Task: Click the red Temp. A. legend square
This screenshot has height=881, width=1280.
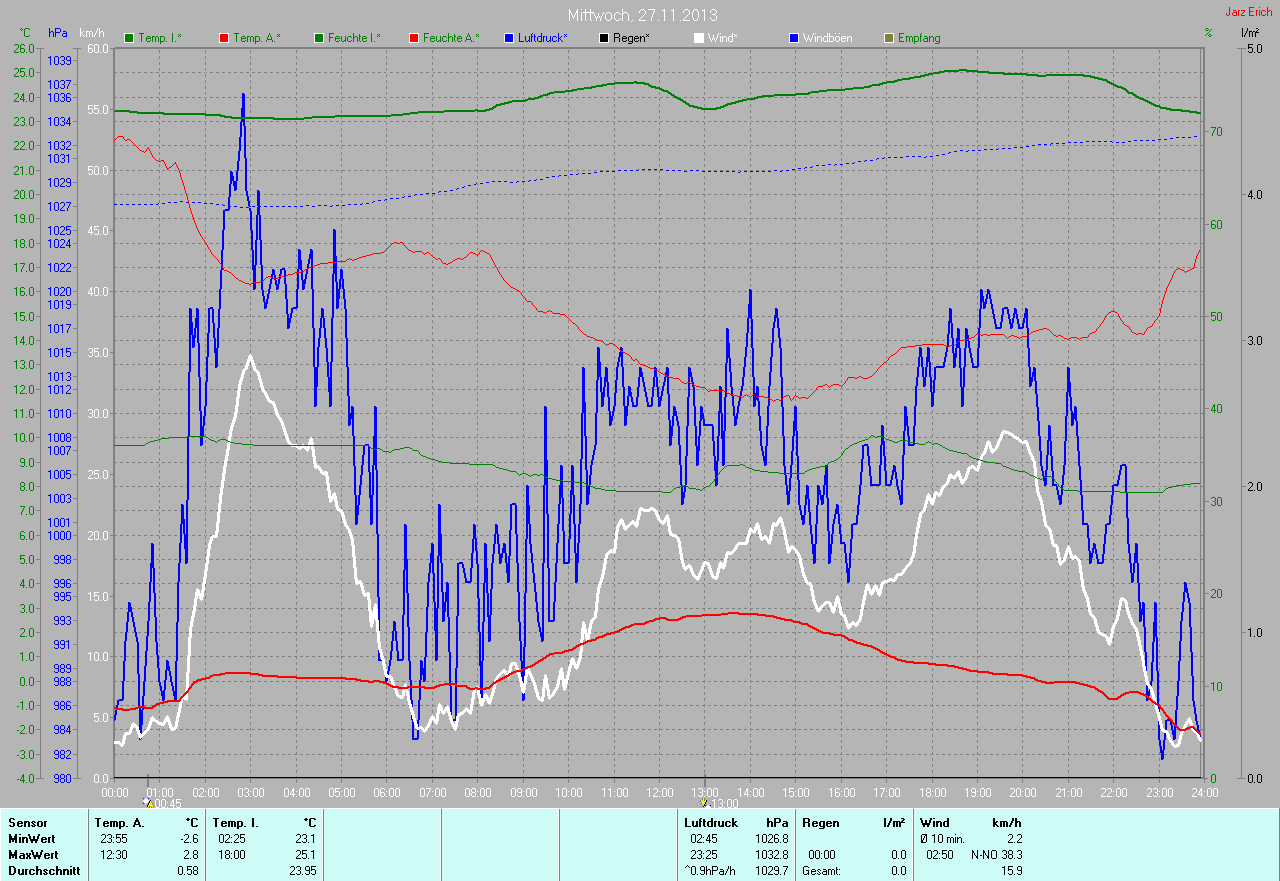Action: click(224, 38)
